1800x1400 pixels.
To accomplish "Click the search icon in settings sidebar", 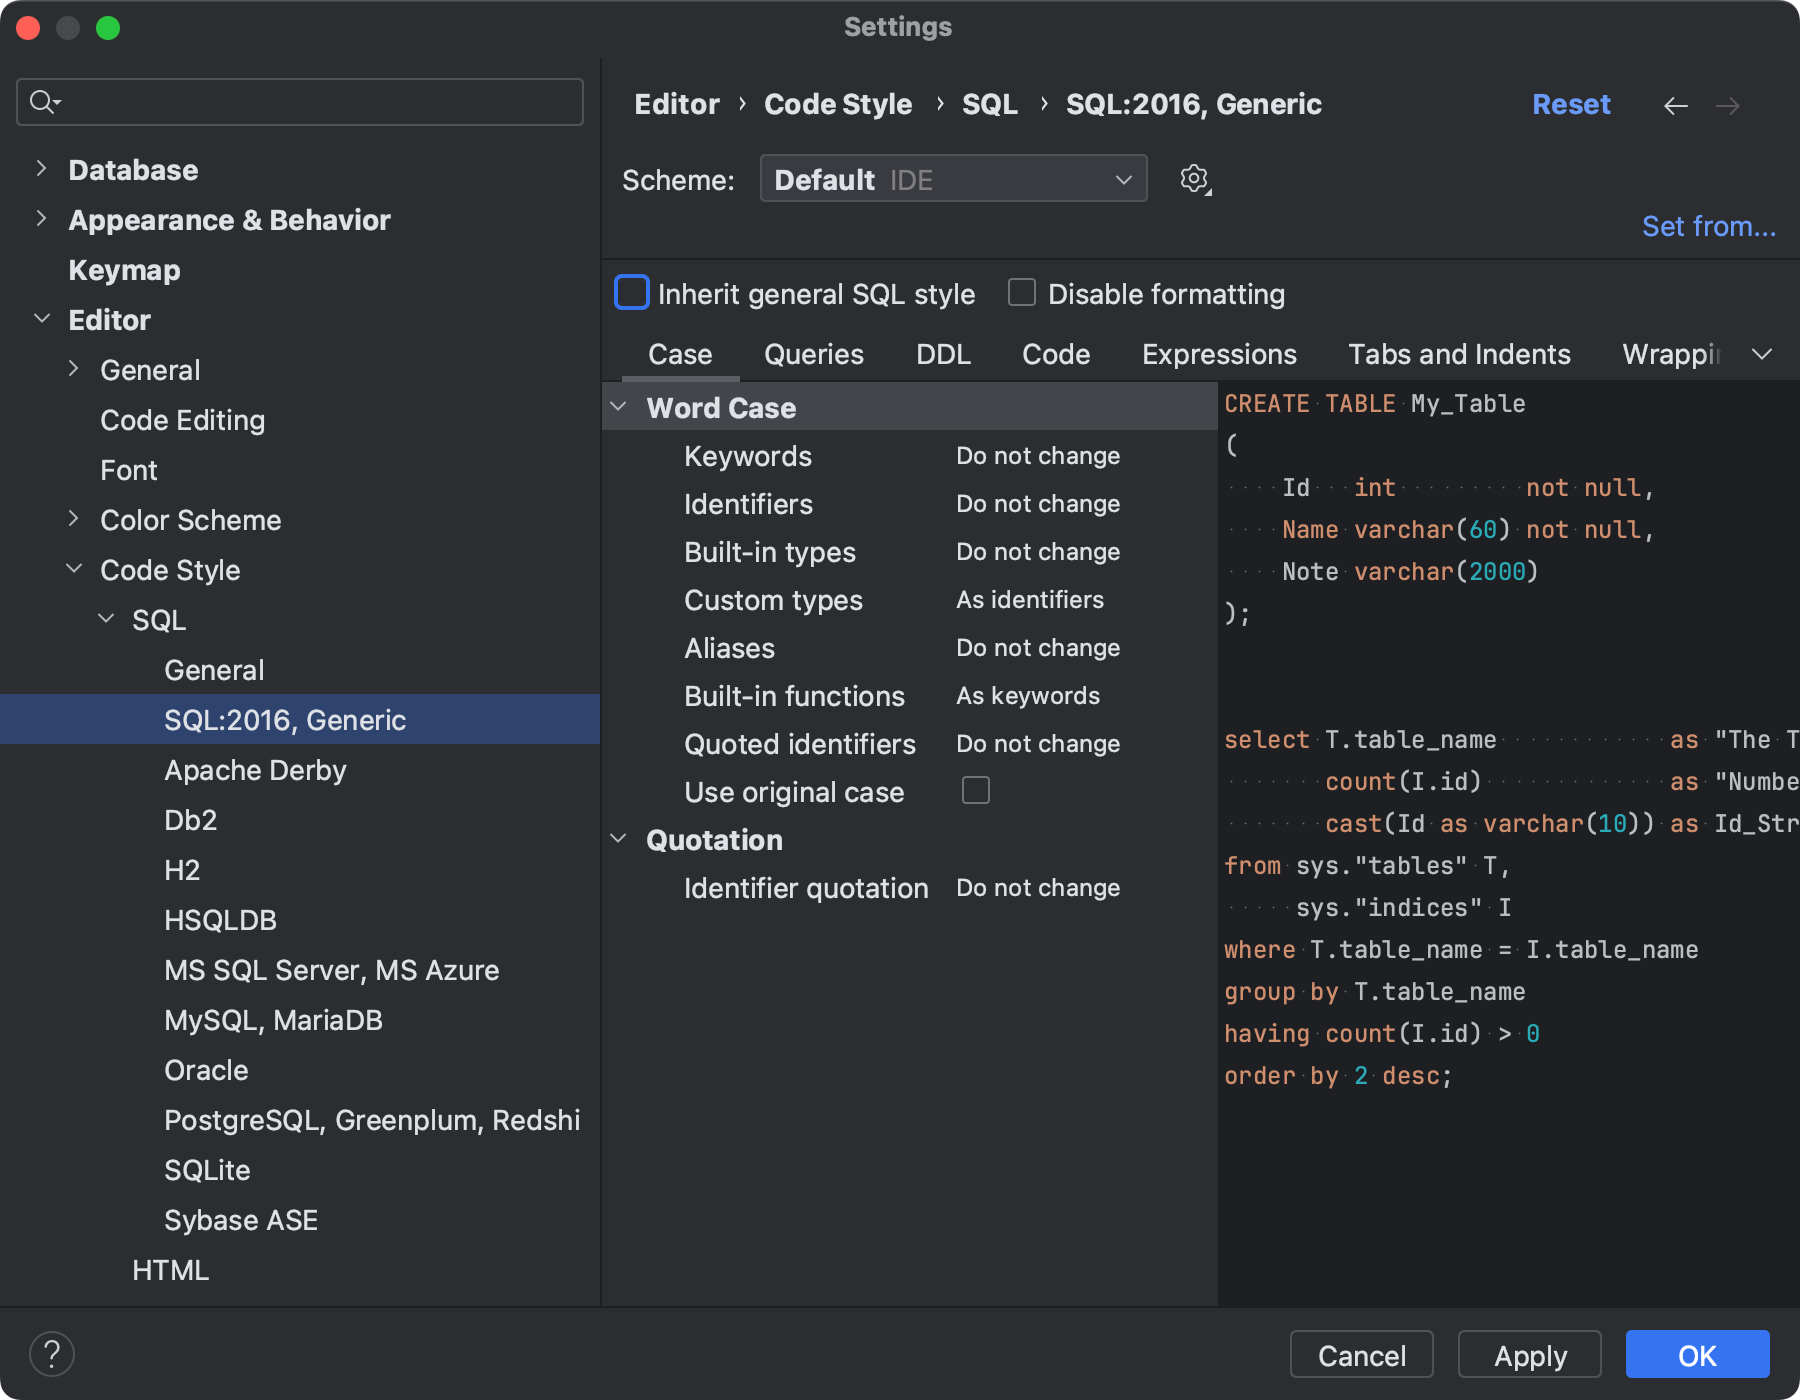I will (42, 101).
